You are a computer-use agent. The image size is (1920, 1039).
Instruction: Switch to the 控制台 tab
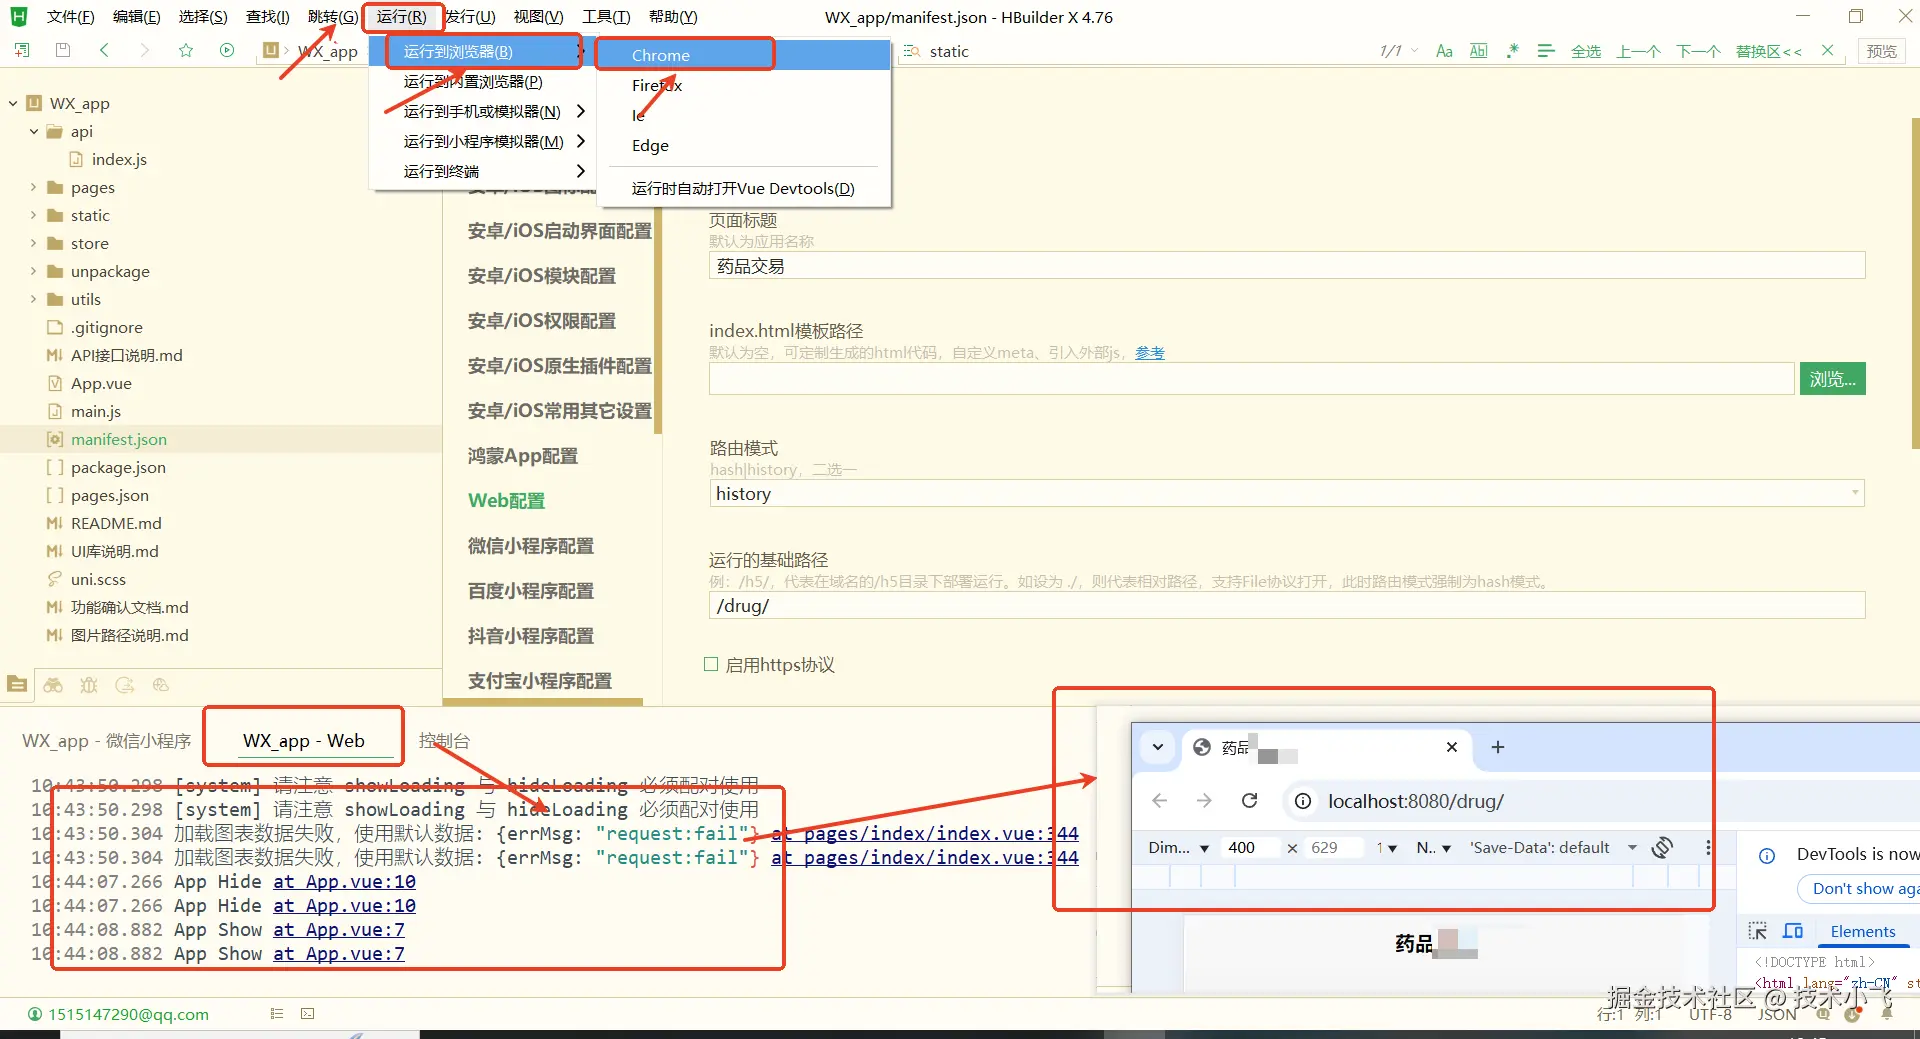pos(444,741)
